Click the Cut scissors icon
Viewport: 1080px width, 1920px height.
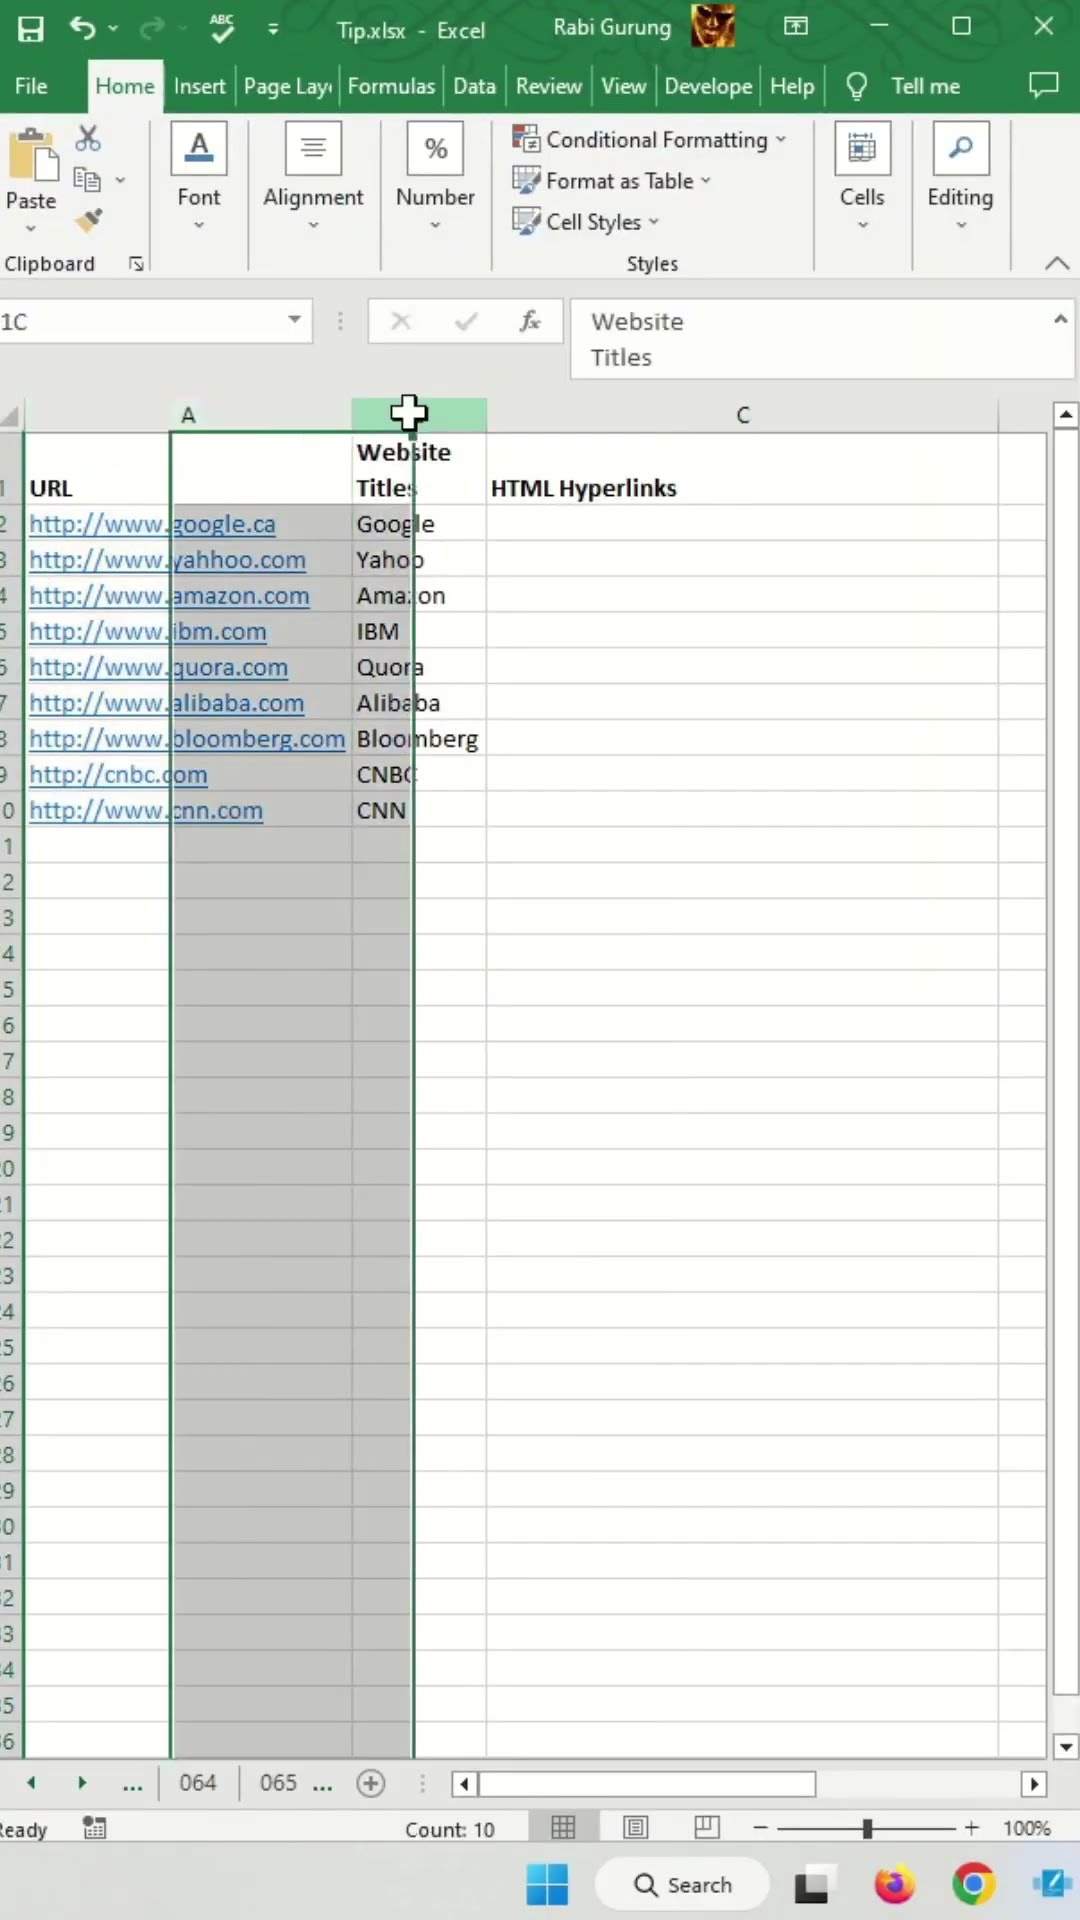pos(88,138)
